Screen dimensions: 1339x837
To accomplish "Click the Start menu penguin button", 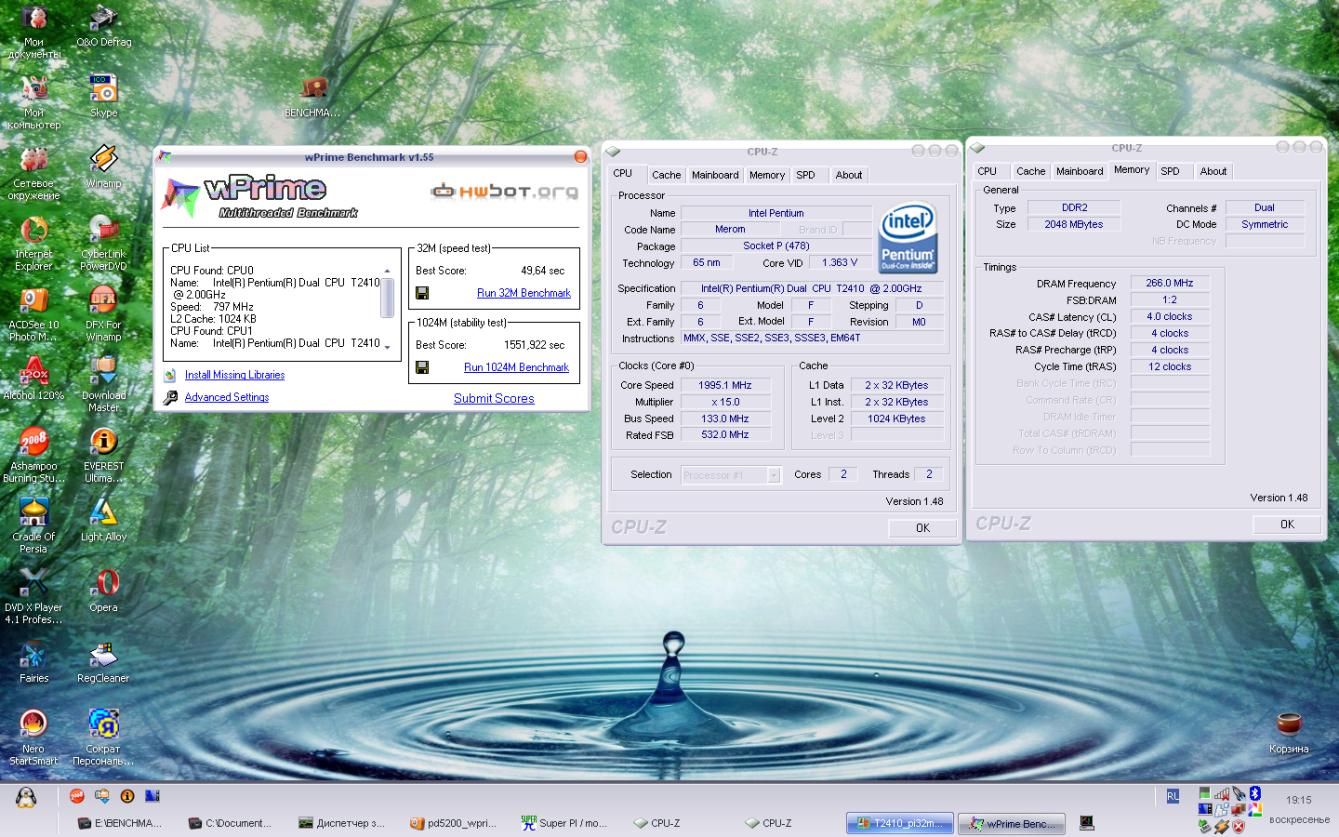I will click(x=27, y=797).
